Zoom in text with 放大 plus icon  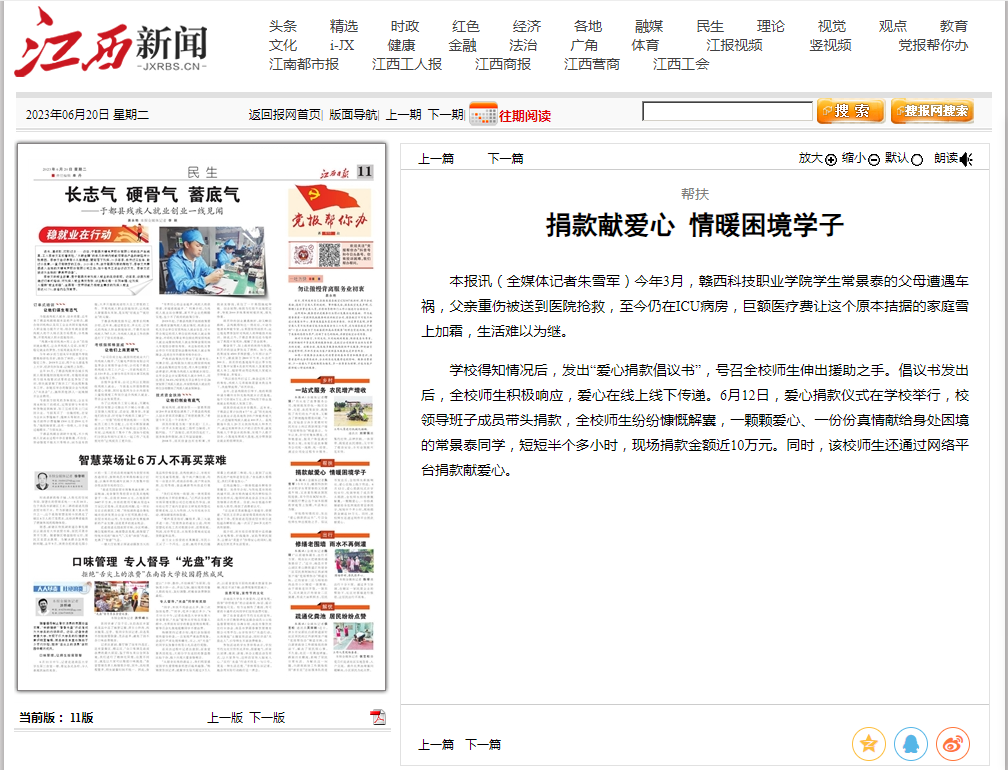tap(830, 159)
